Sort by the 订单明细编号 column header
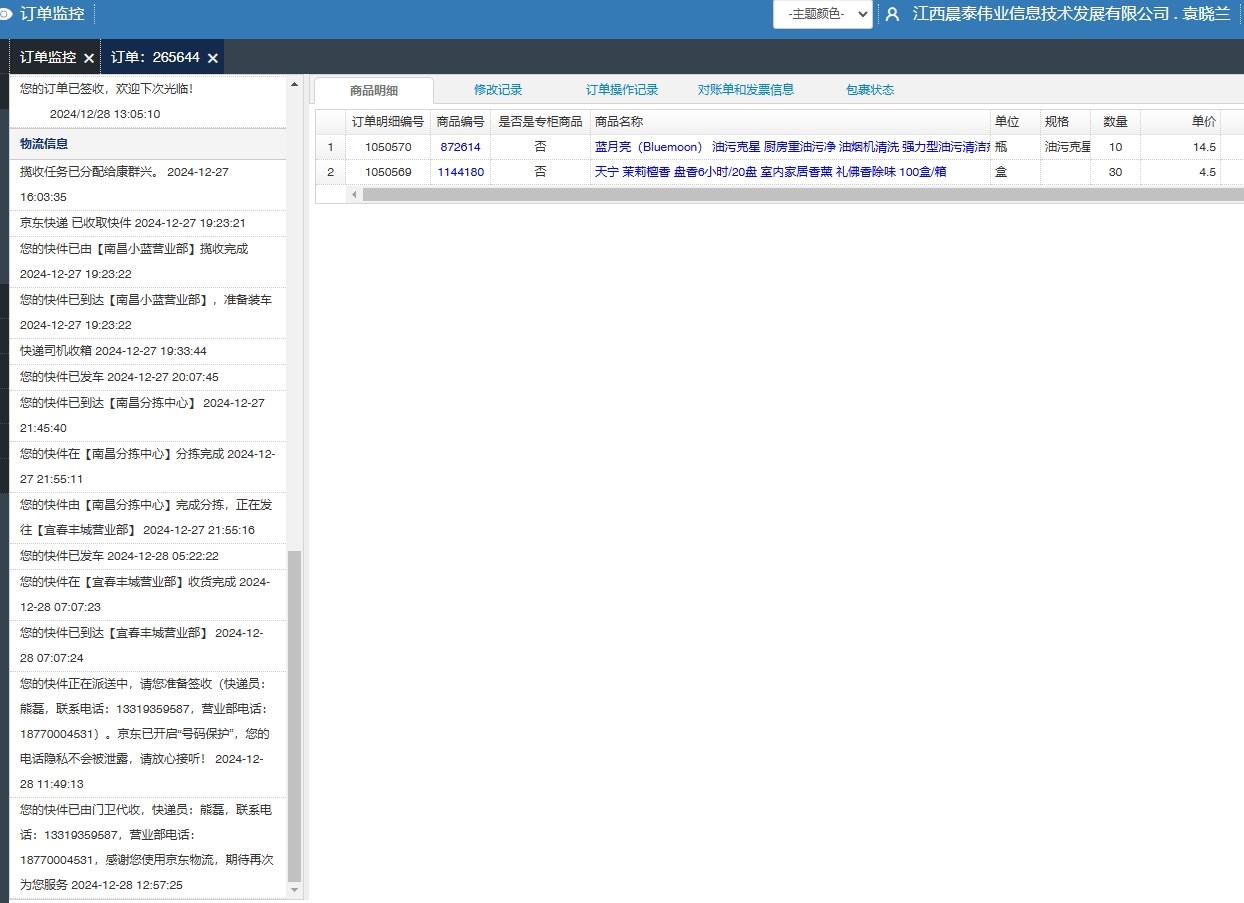 (x=388, y=122)
